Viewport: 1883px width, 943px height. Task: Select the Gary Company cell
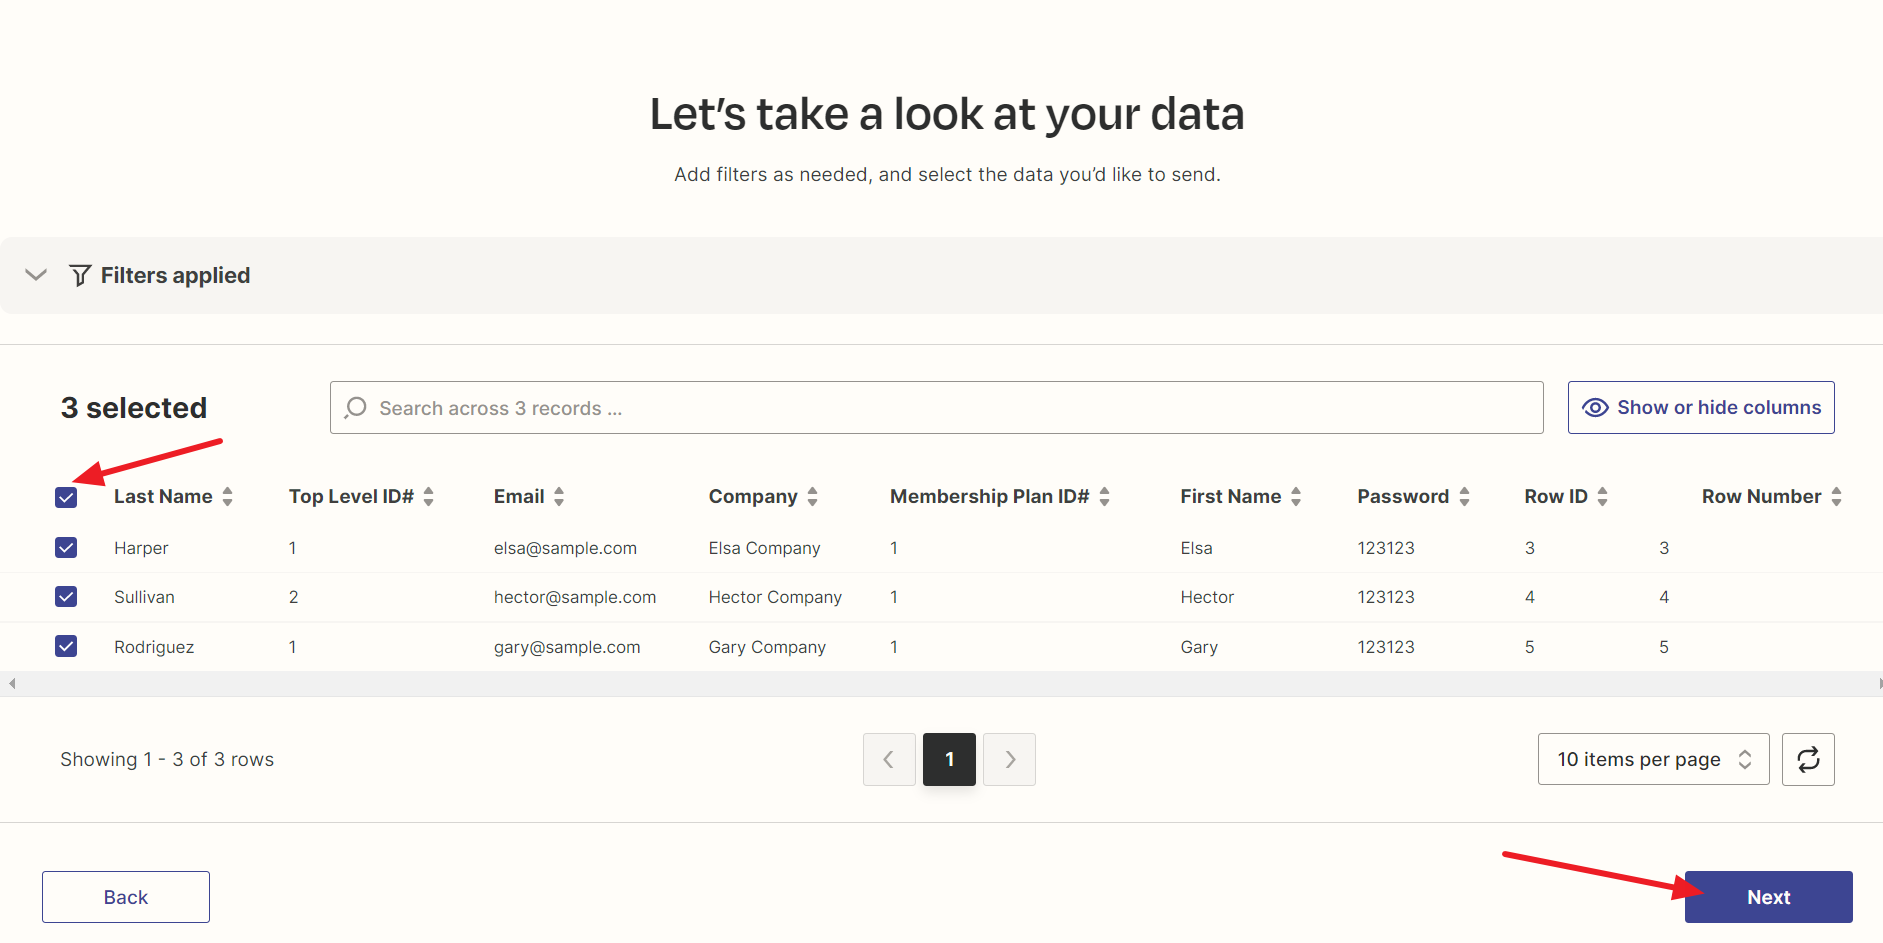[x=767, y=647]
